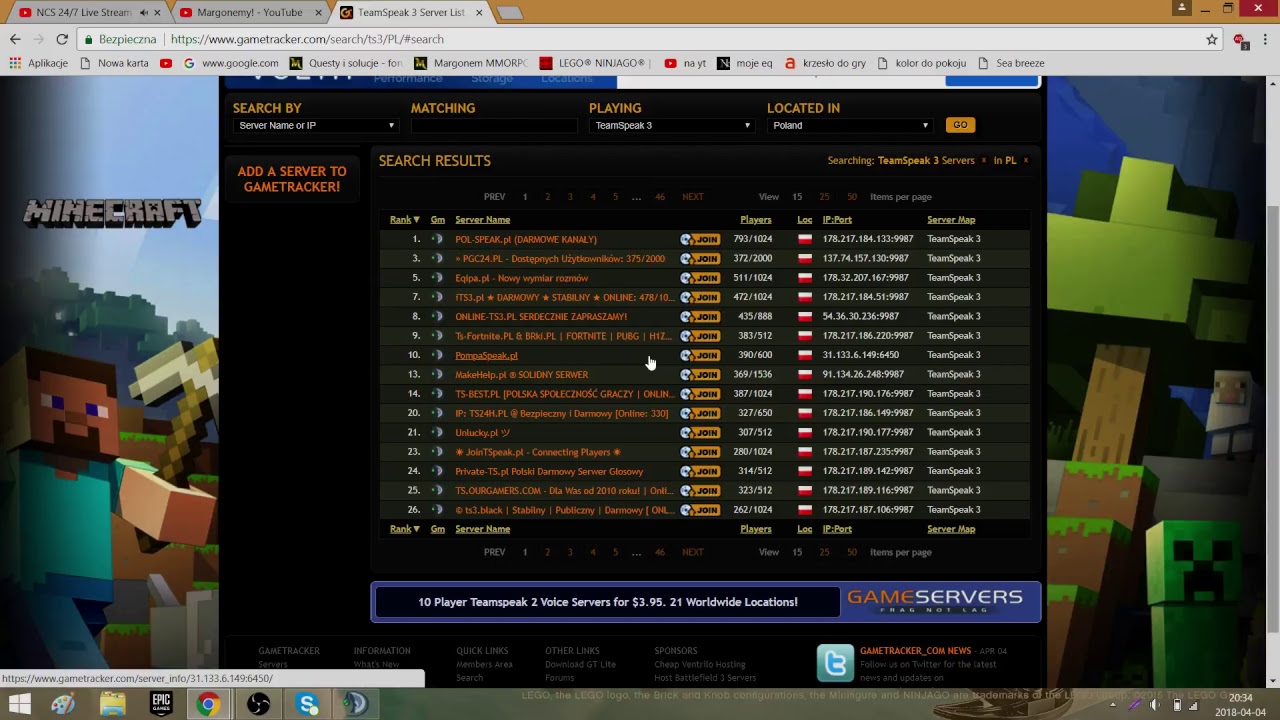Mute the NCS 24/7 Live Stream tab
Screen dimensions: 1280x720
(x=144, y=13)
